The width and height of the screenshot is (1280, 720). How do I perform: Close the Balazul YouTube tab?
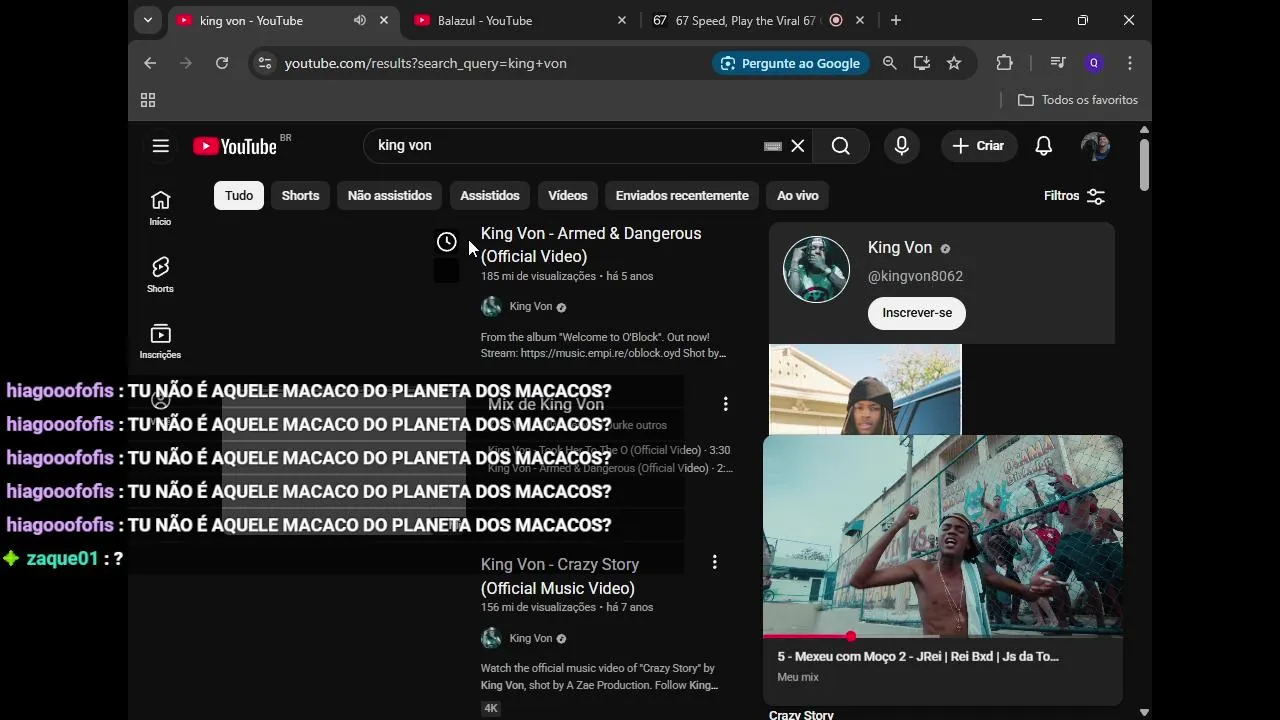pos(622,20)
